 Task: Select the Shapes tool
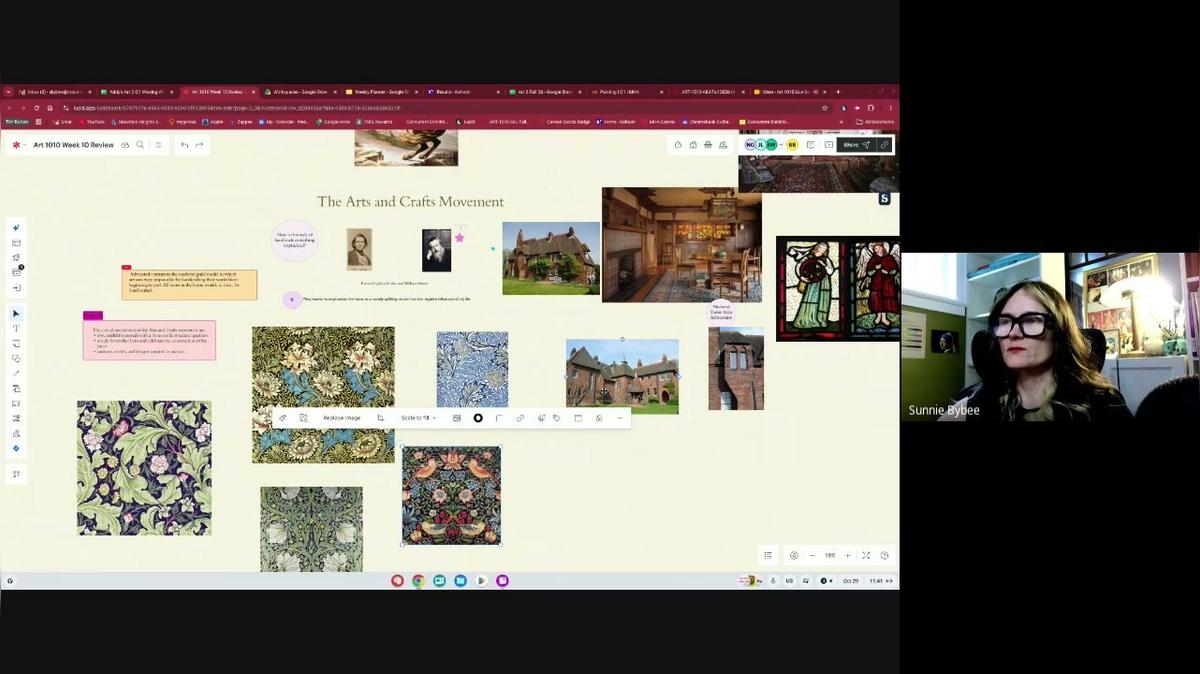[x=16, y=359]
